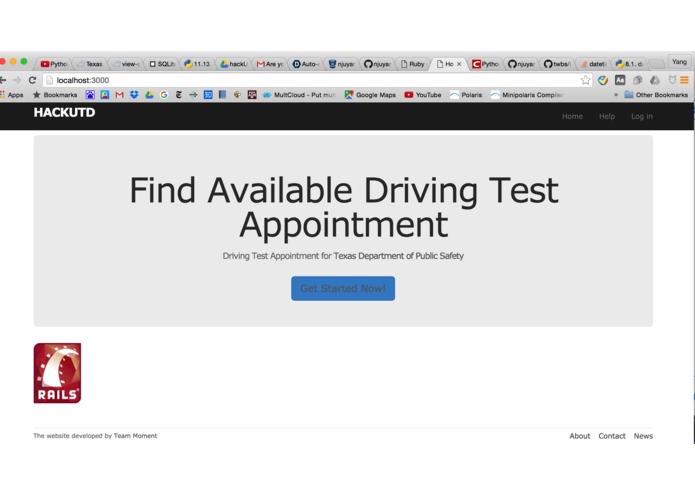Image resolution: width=695 pixels, height=494 pixels.
Task: Switch to the SQLite tab
Action: tap(162, 64)
